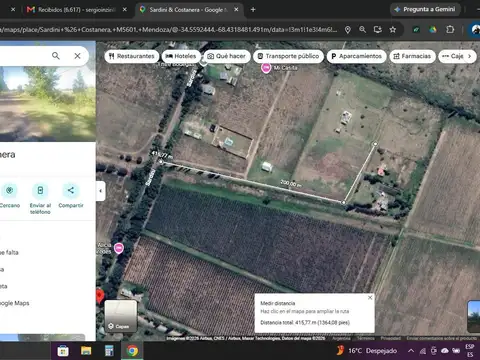This screenshot has height=360, width=480.
Task: Open a new browser tab
Action: point(253,10)
